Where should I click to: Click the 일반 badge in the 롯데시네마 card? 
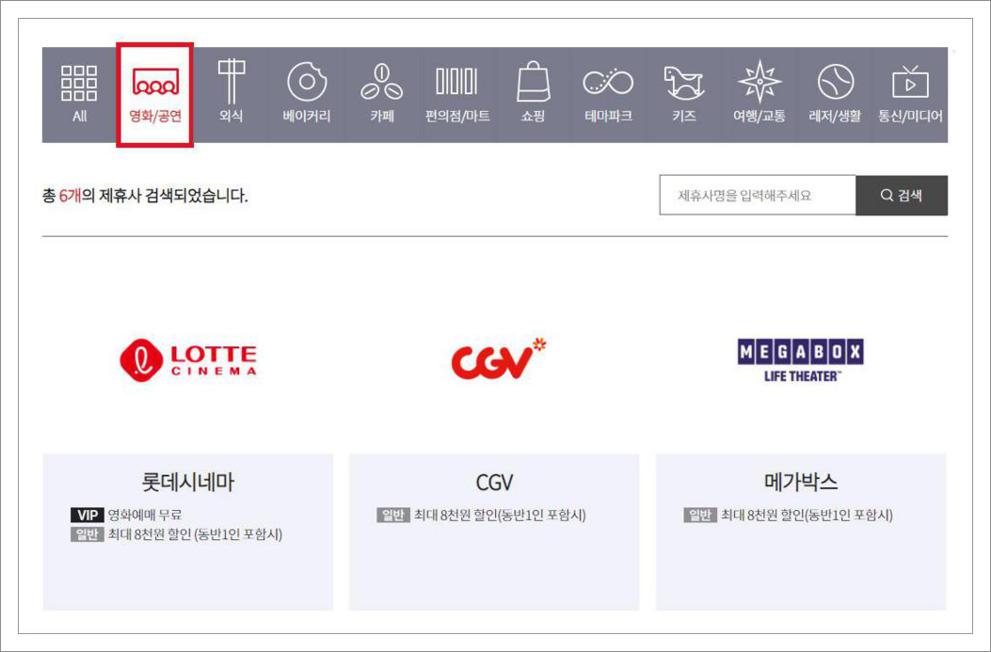pos(87,534)
